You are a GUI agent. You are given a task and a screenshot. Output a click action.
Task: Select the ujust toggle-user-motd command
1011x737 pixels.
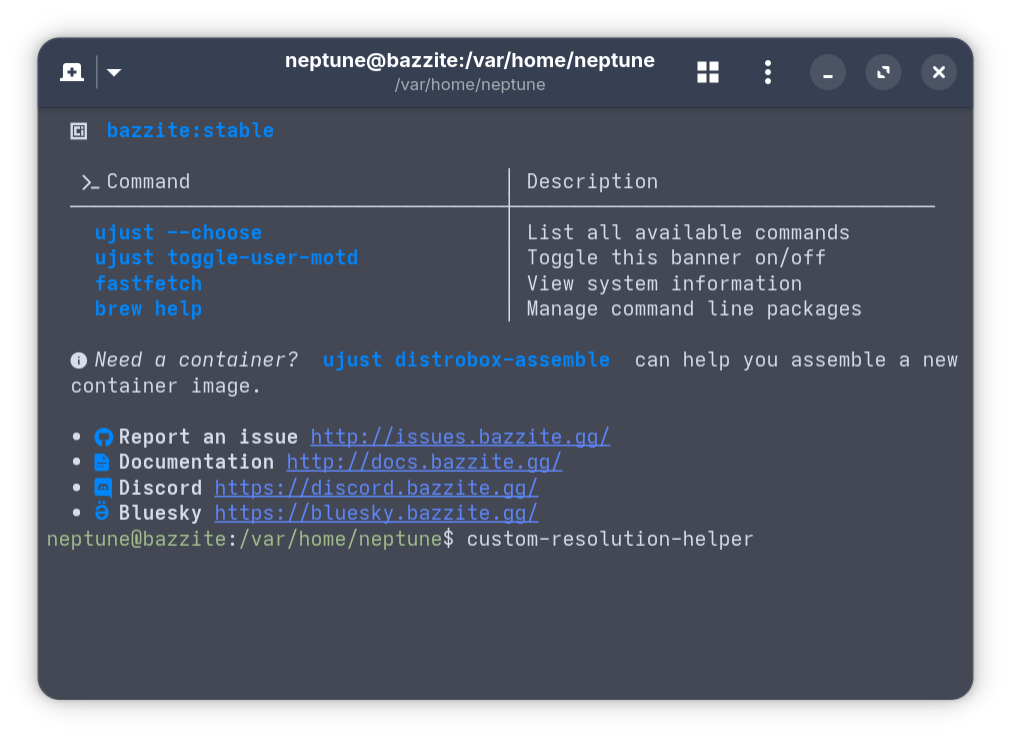pos(226,258)
